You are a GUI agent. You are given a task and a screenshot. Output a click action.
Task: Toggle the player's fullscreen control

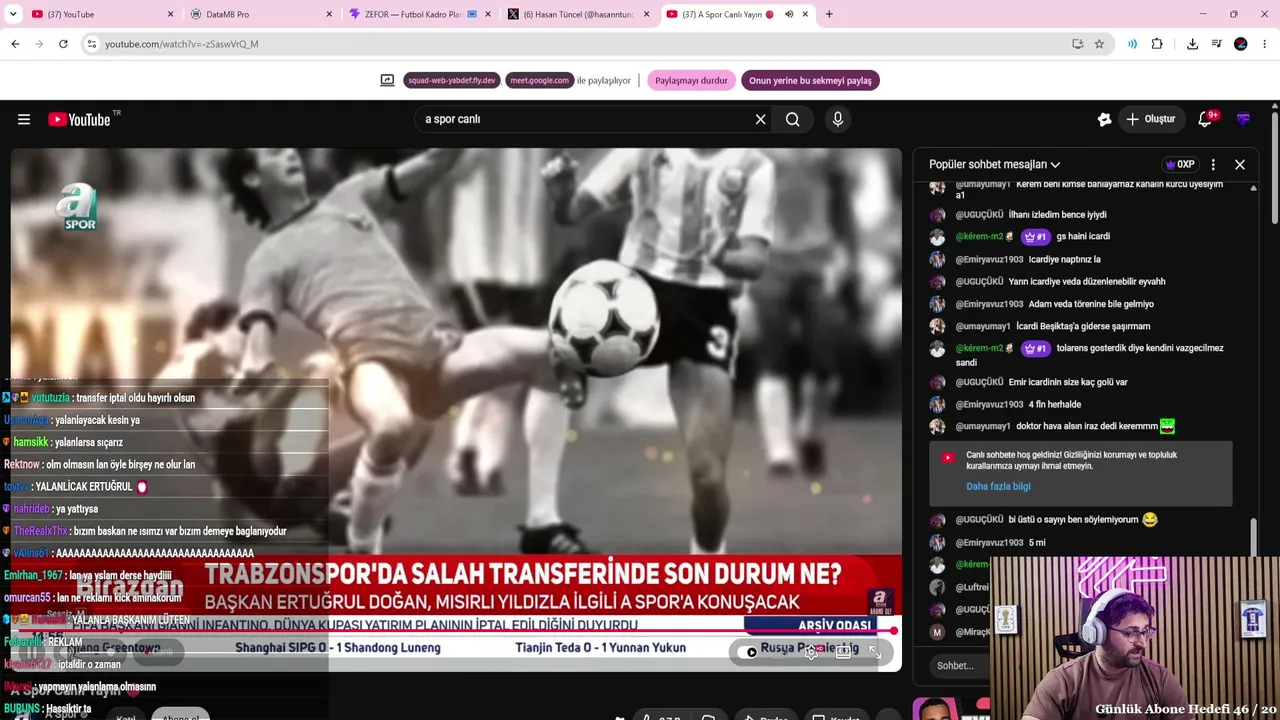tap(875, 652)
